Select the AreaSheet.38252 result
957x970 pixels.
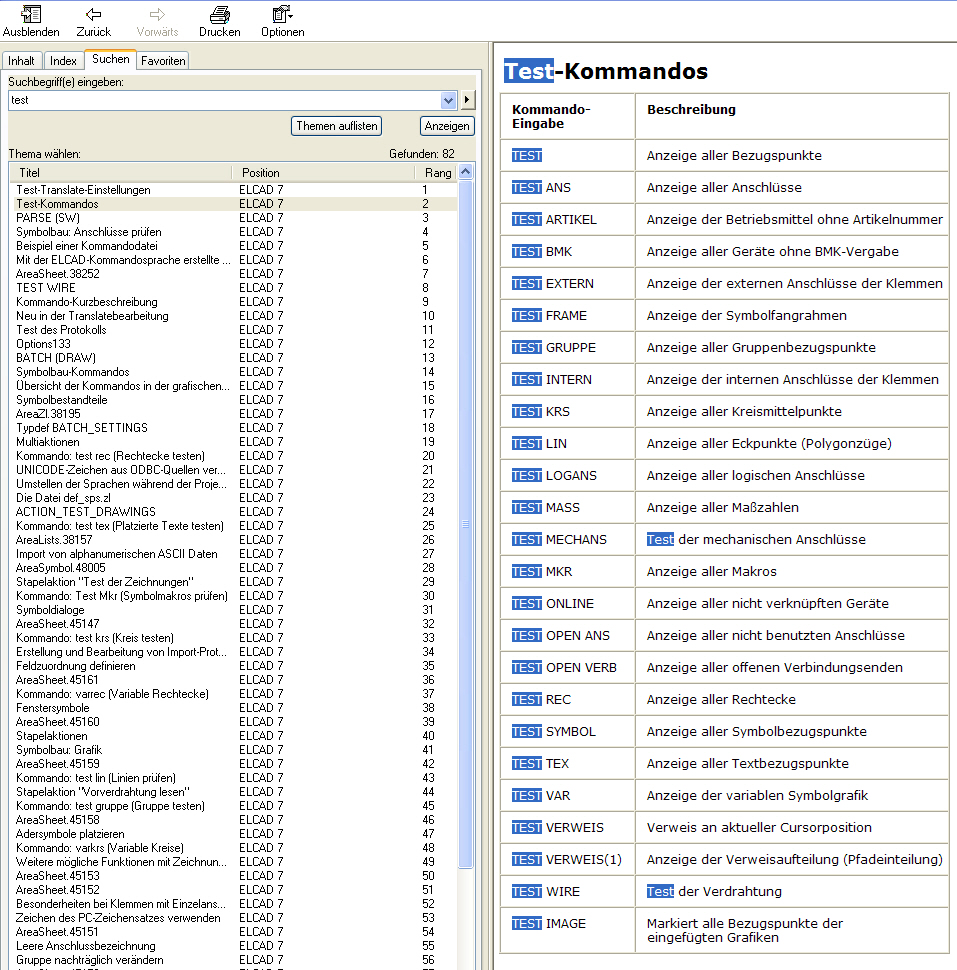[x=58, y=273]
